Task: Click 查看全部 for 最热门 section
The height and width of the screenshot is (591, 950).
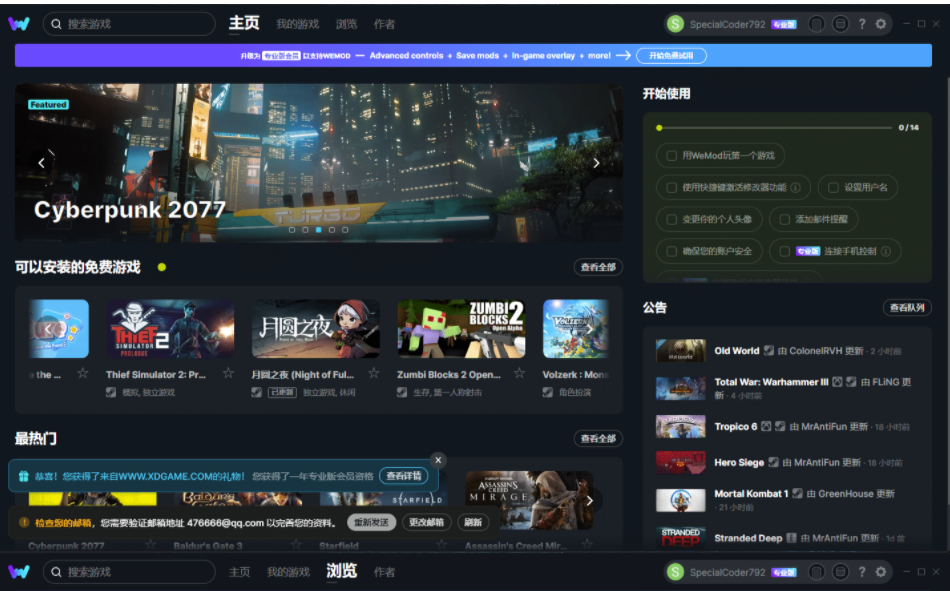Action: (x=598, y=438)
